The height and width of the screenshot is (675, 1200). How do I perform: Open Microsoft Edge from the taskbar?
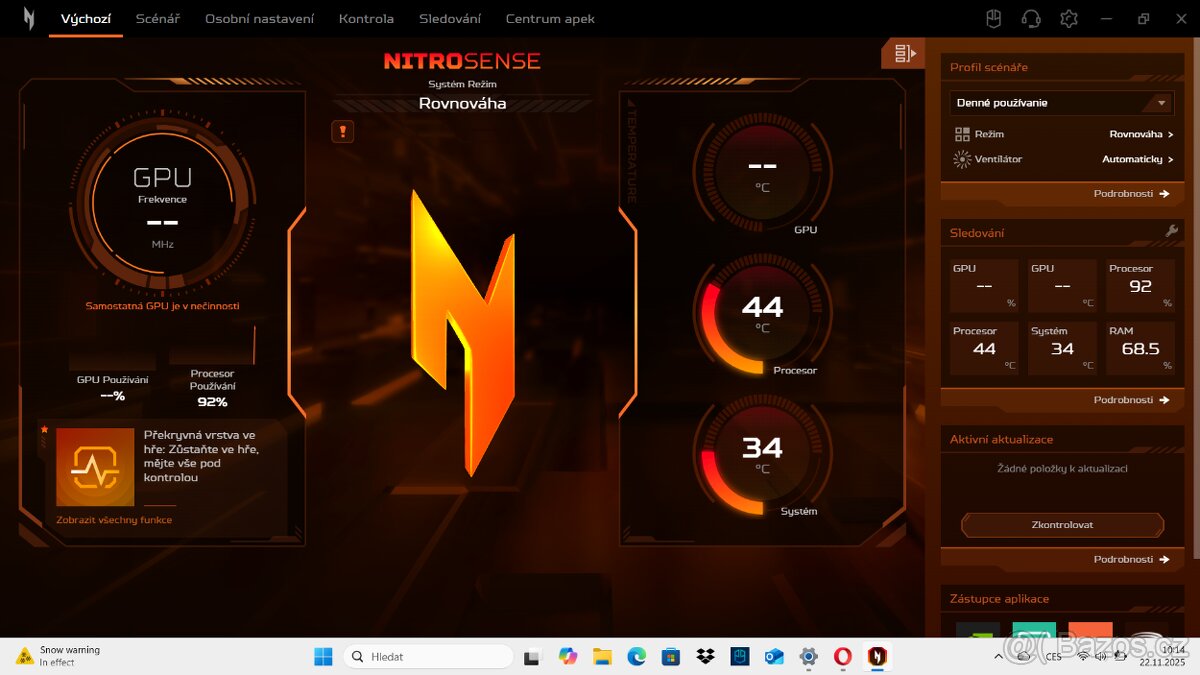pyautogui.click(x=637, y=656)
